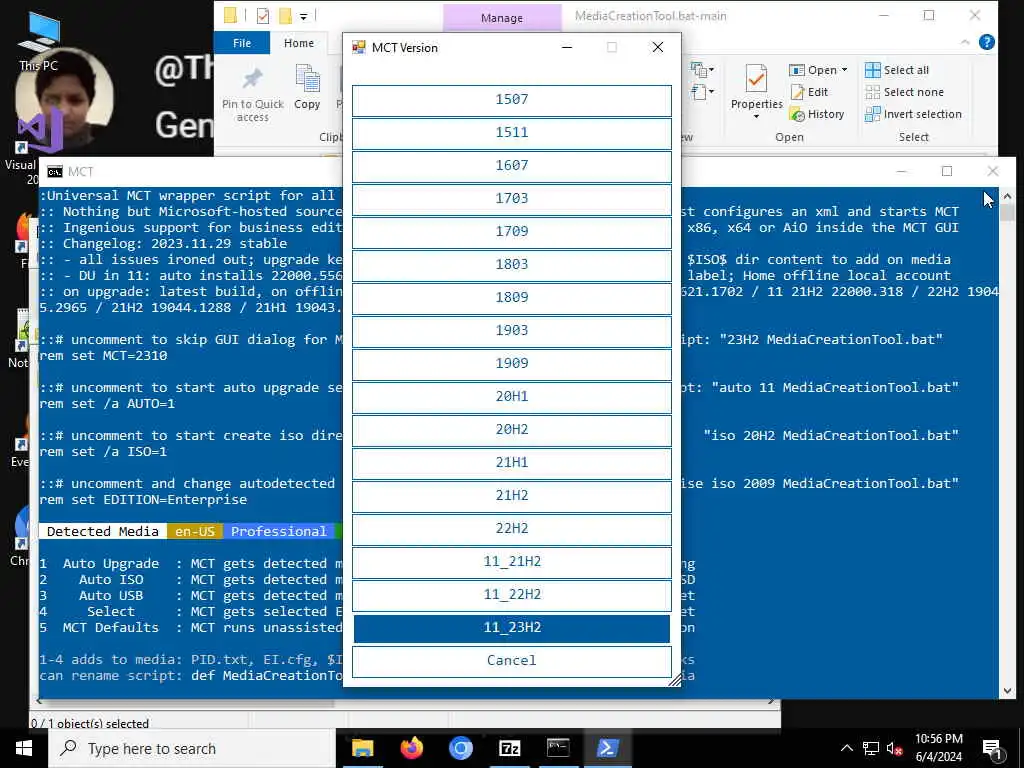The image size is (1024, 768).
Task: Click the Professional edition label in console
Action: pos(278,532)
